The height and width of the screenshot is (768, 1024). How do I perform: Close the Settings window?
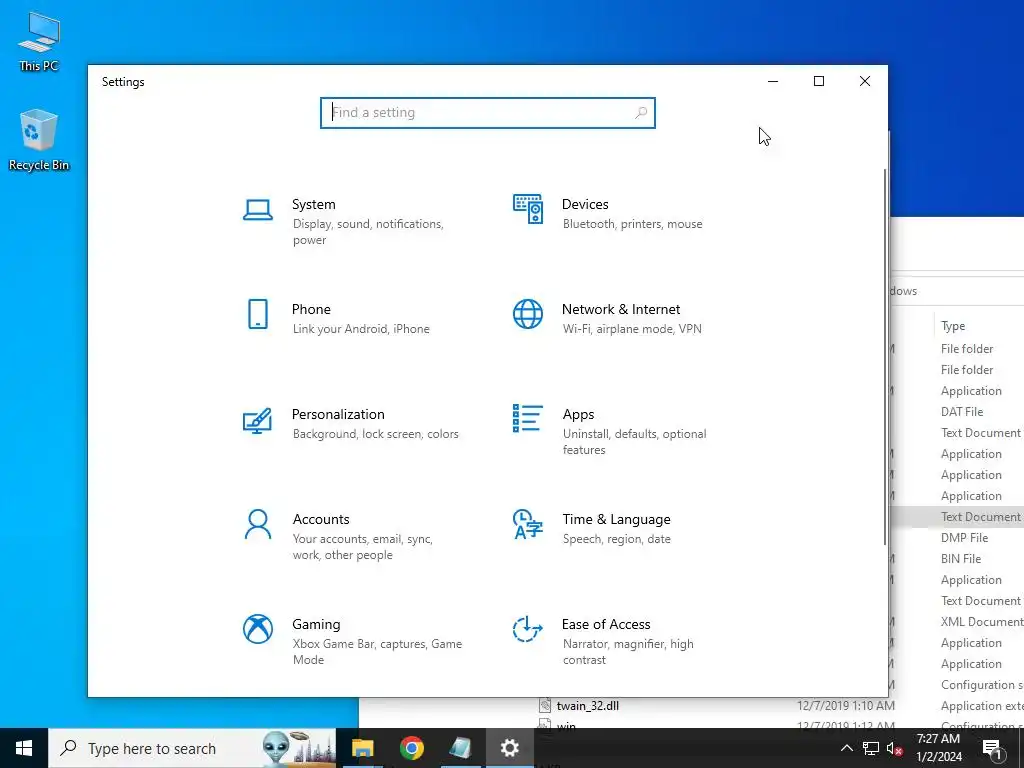865,81
